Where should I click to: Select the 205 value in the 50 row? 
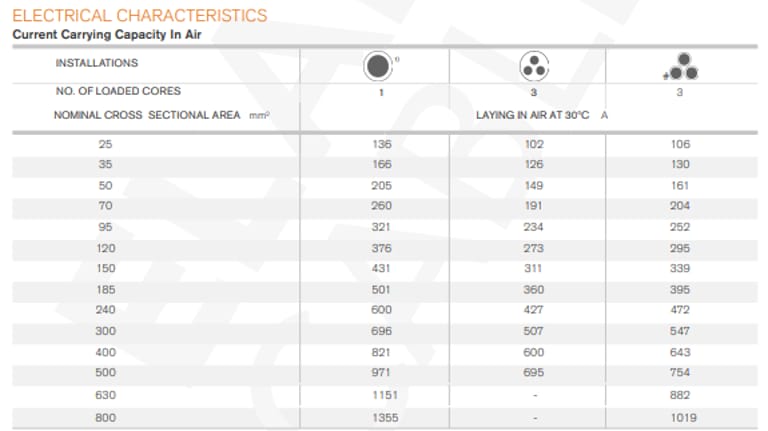(381, 185)
